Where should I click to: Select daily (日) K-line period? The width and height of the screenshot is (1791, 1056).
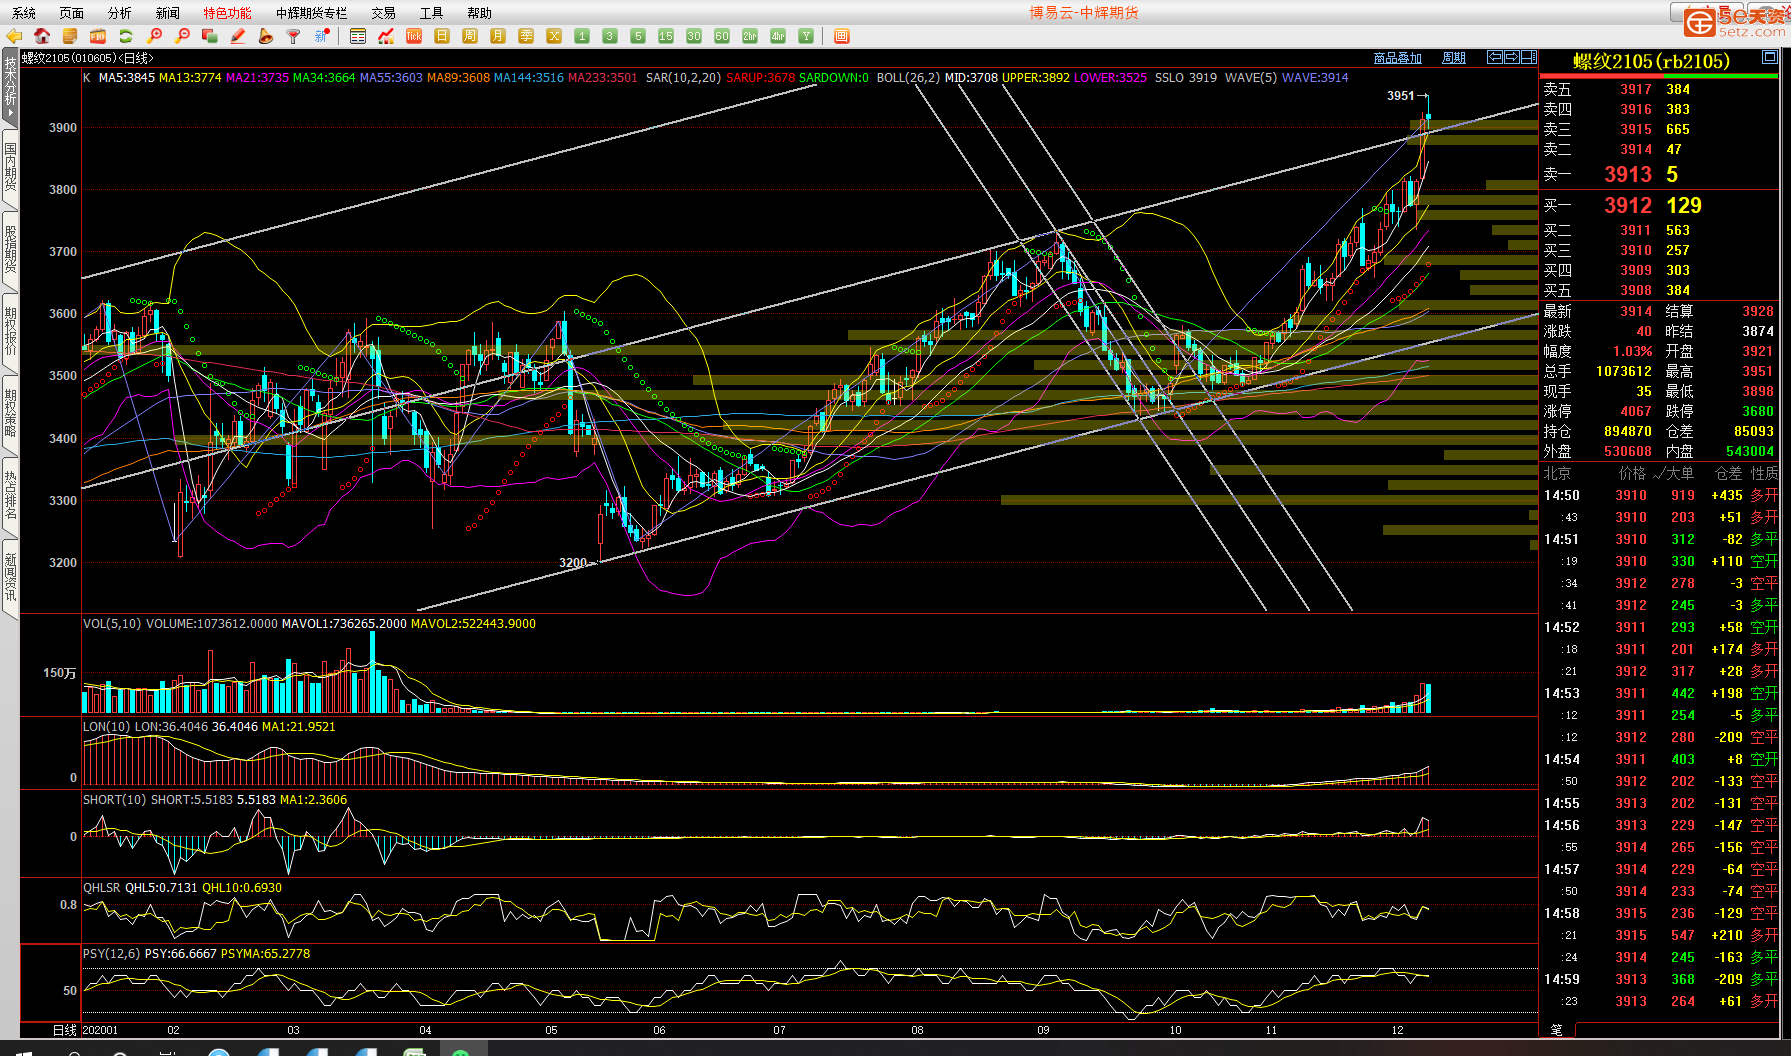tap(442, 36)
